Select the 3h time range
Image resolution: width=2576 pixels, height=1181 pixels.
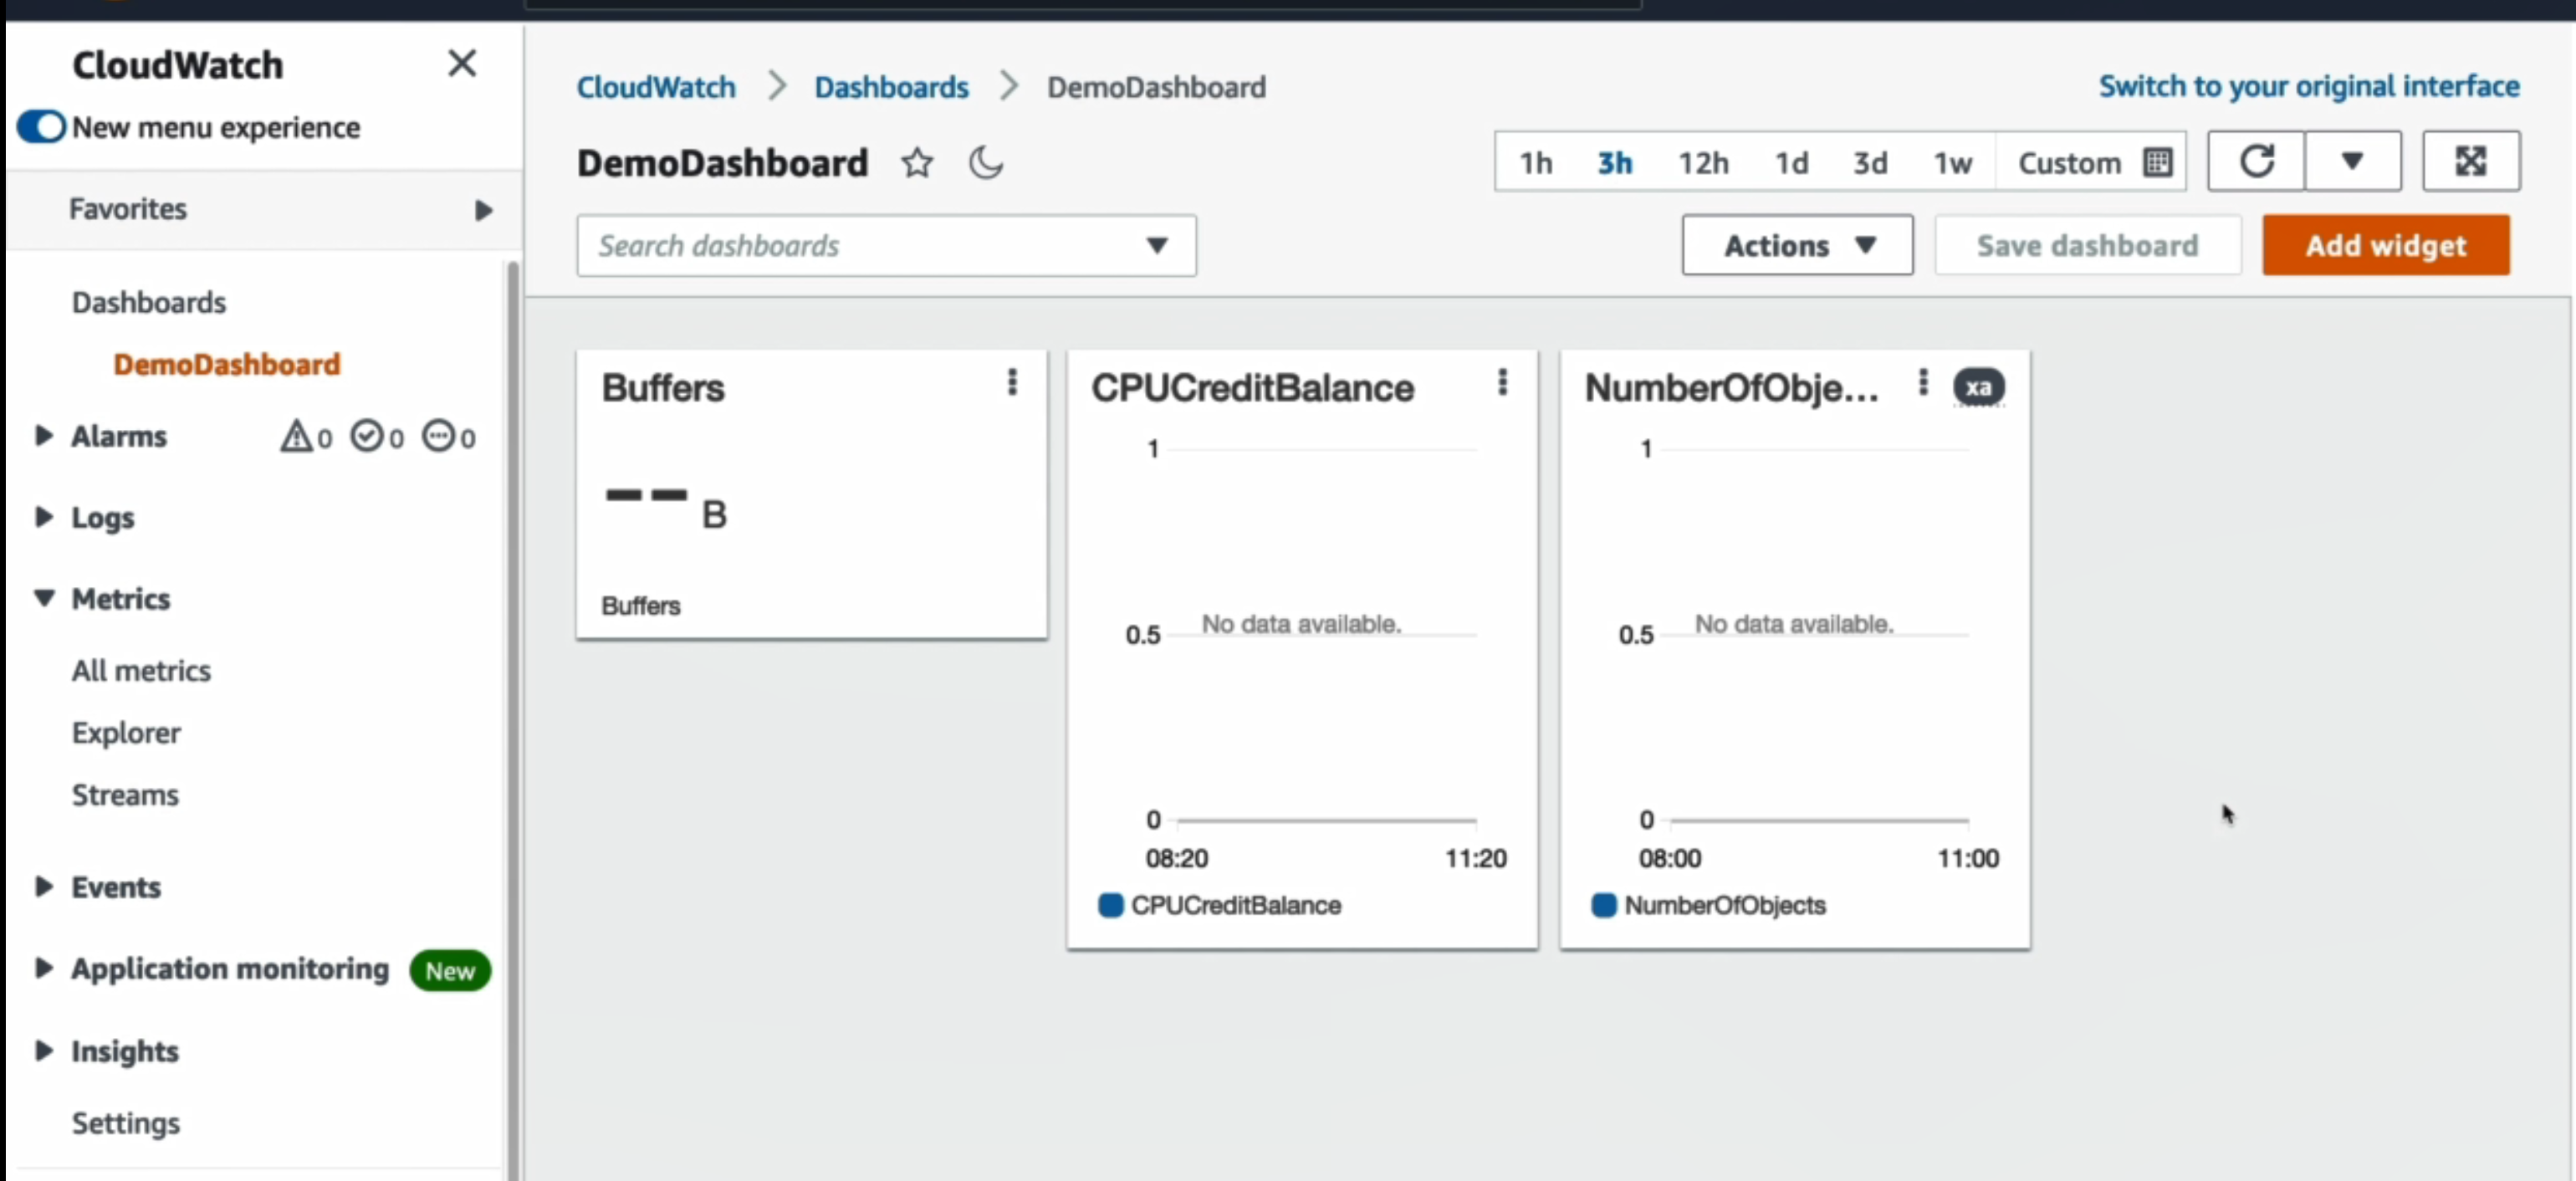[x=1614, y=162]
